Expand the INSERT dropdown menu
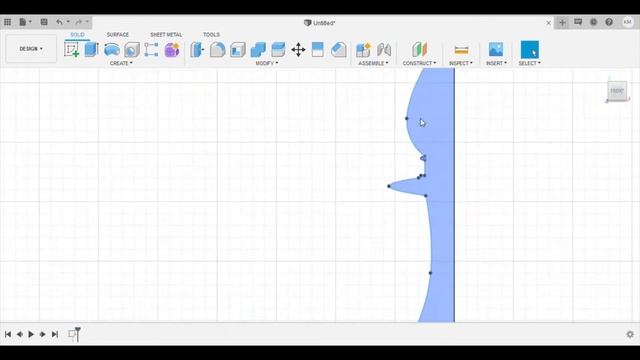This screenshot has width=640, height=360. 496,63
